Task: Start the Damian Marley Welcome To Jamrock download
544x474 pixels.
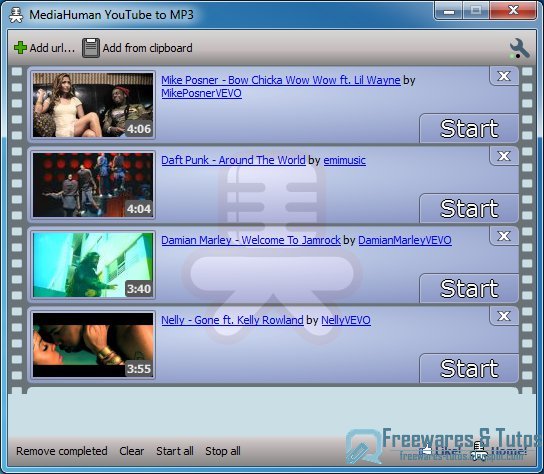Action: tap(469, 288)
